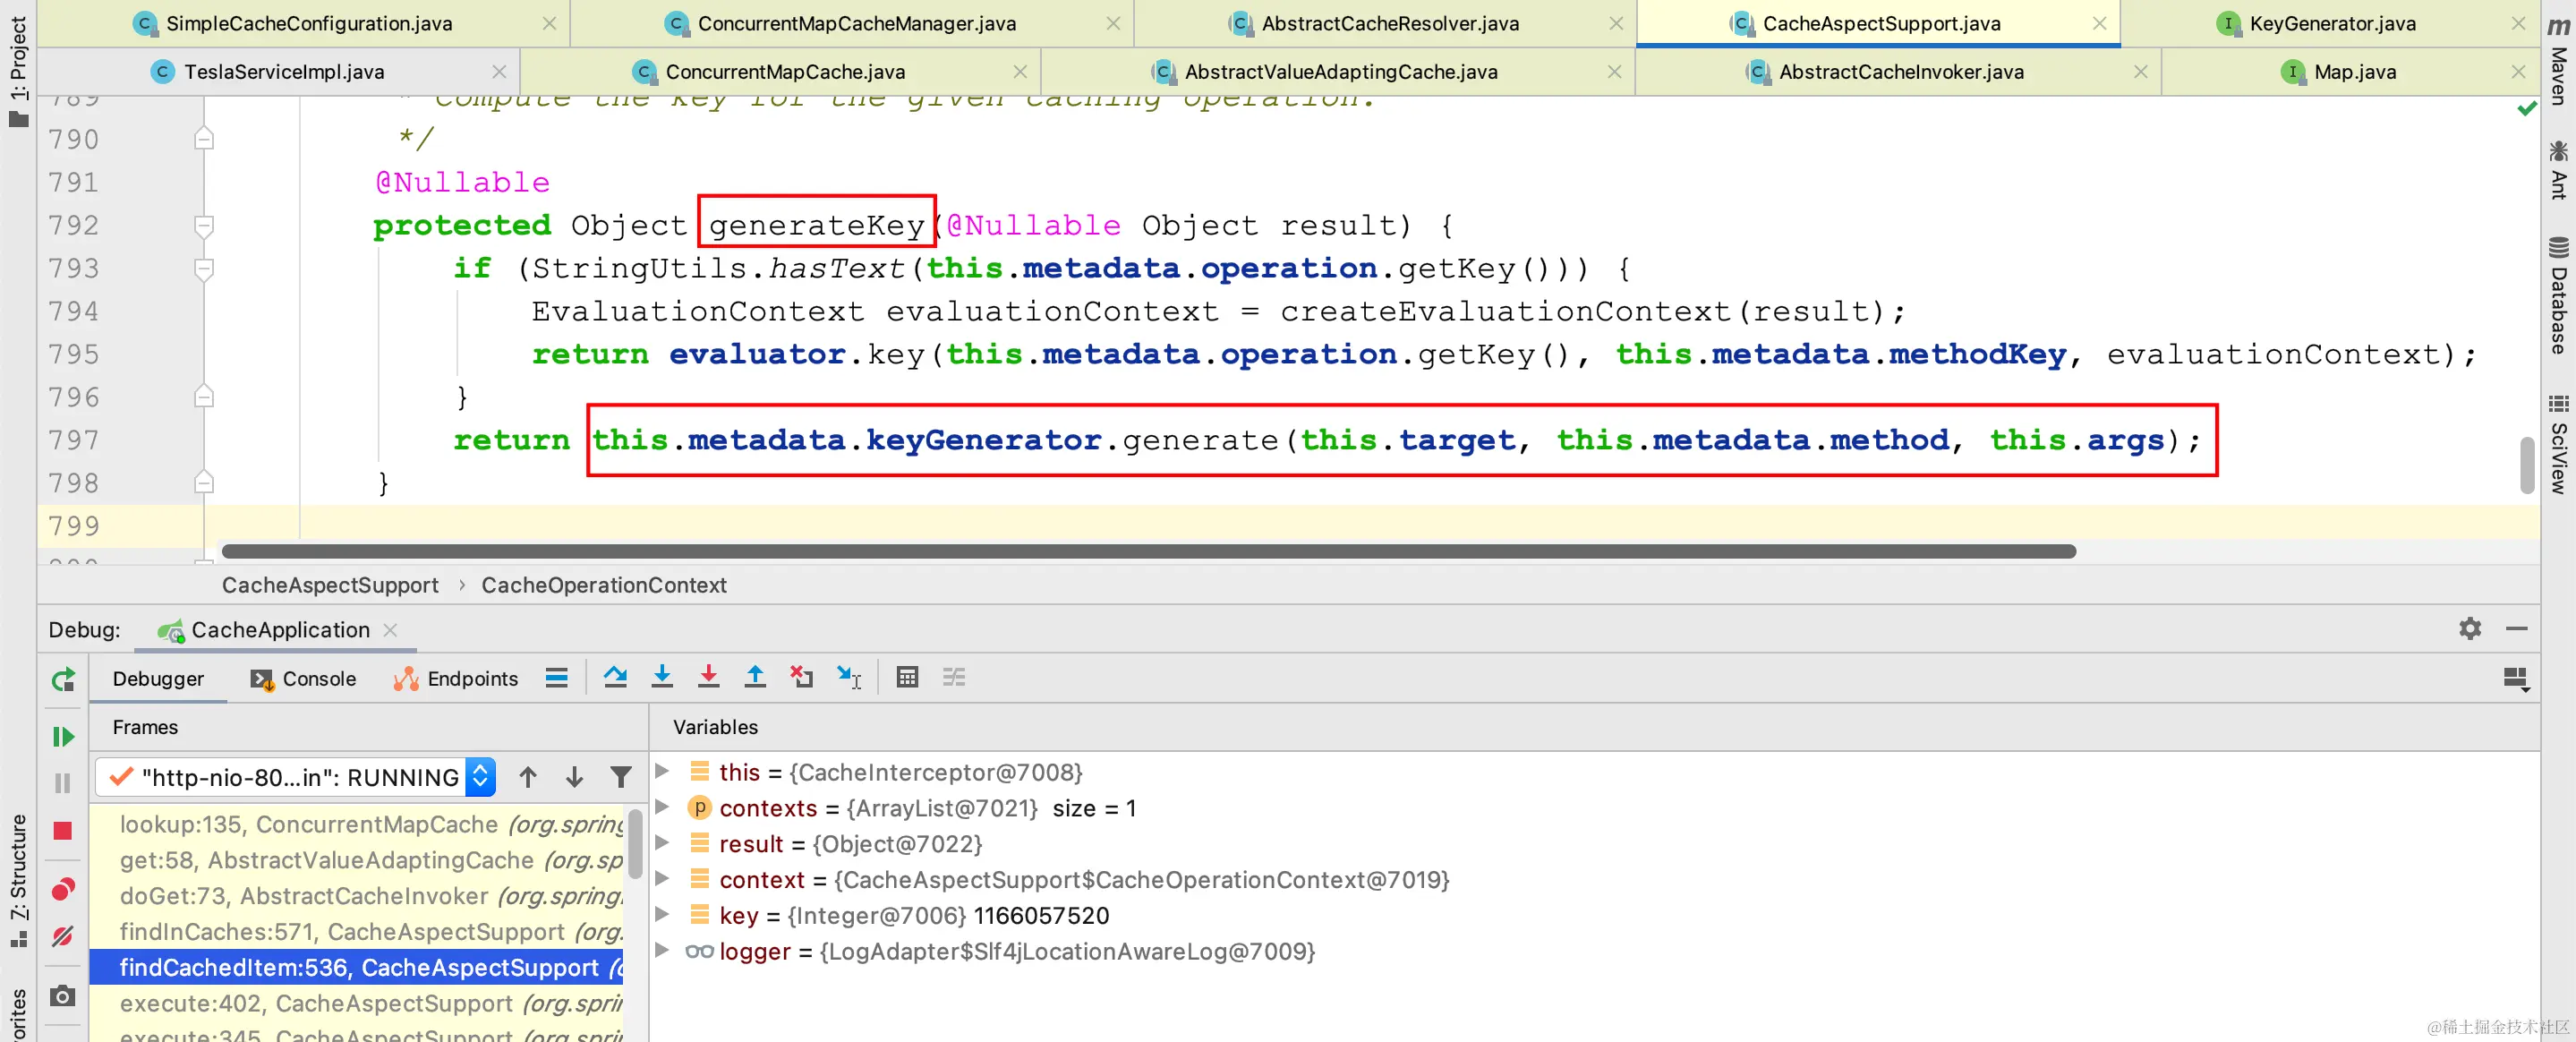
Task: Select the execute:402 CacheAspectSupport stack frame
Action: [370, 1003]
